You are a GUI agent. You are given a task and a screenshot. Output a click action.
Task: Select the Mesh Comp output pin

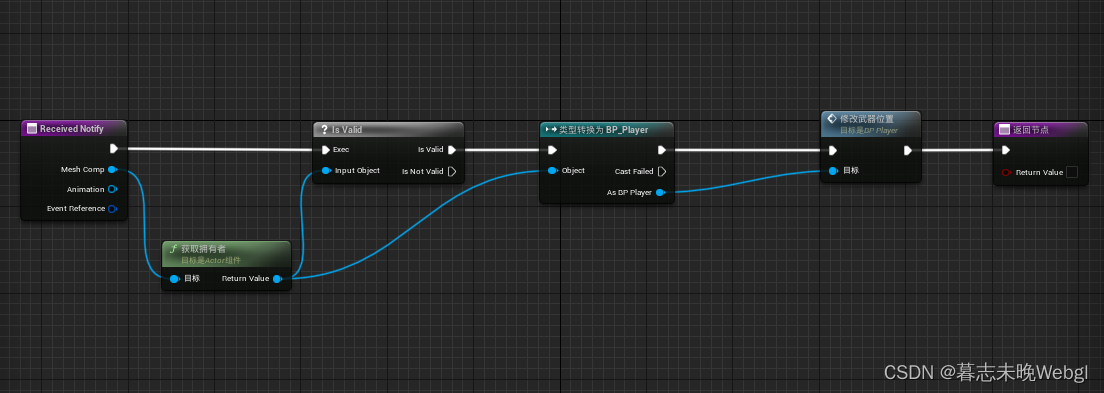pos(112,169)
